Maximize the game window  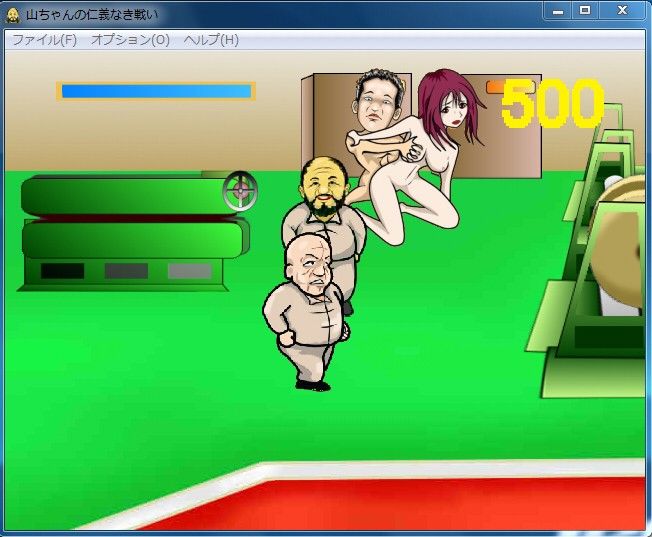tap(585, 11)
